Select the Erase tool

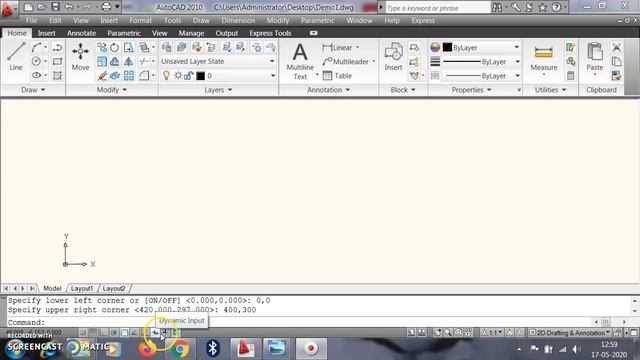click(x=102, y=76)
